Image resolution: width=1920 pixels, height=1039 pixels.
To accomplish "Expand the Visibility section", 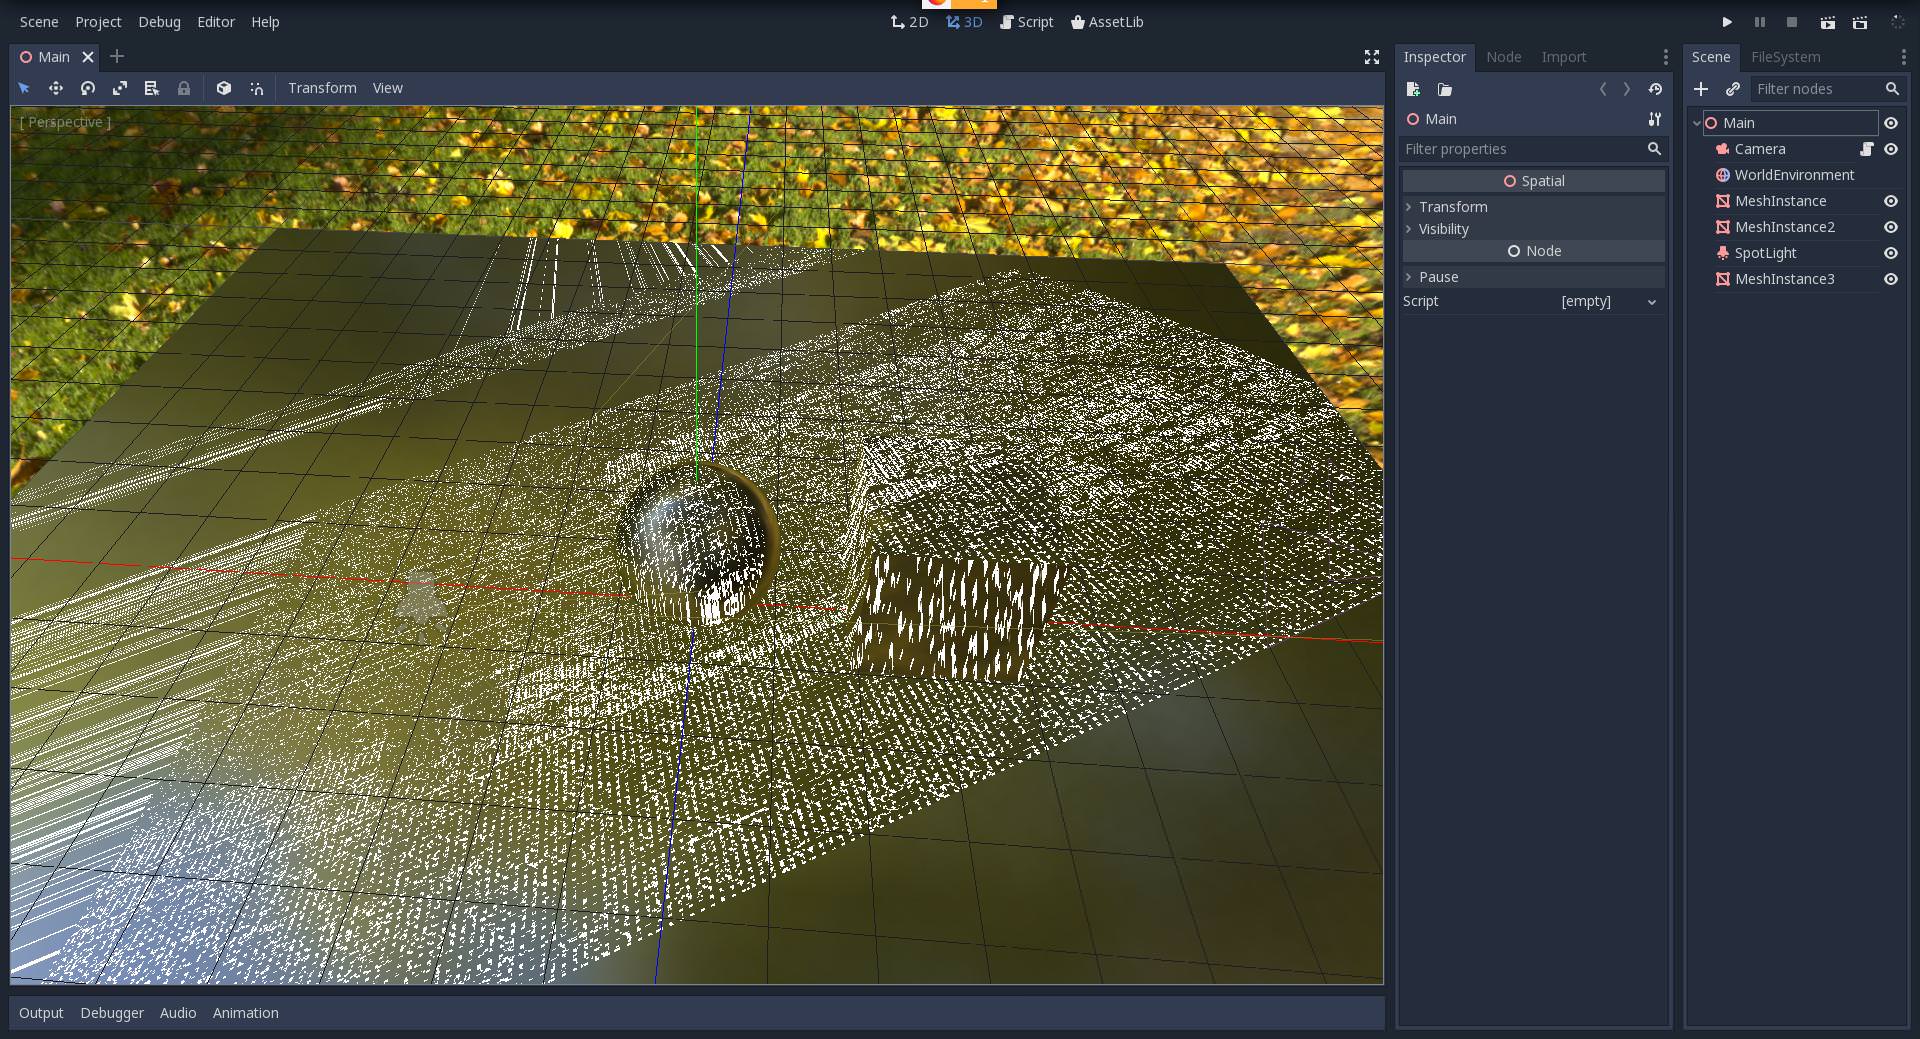I will click(x=1533, y=229).
